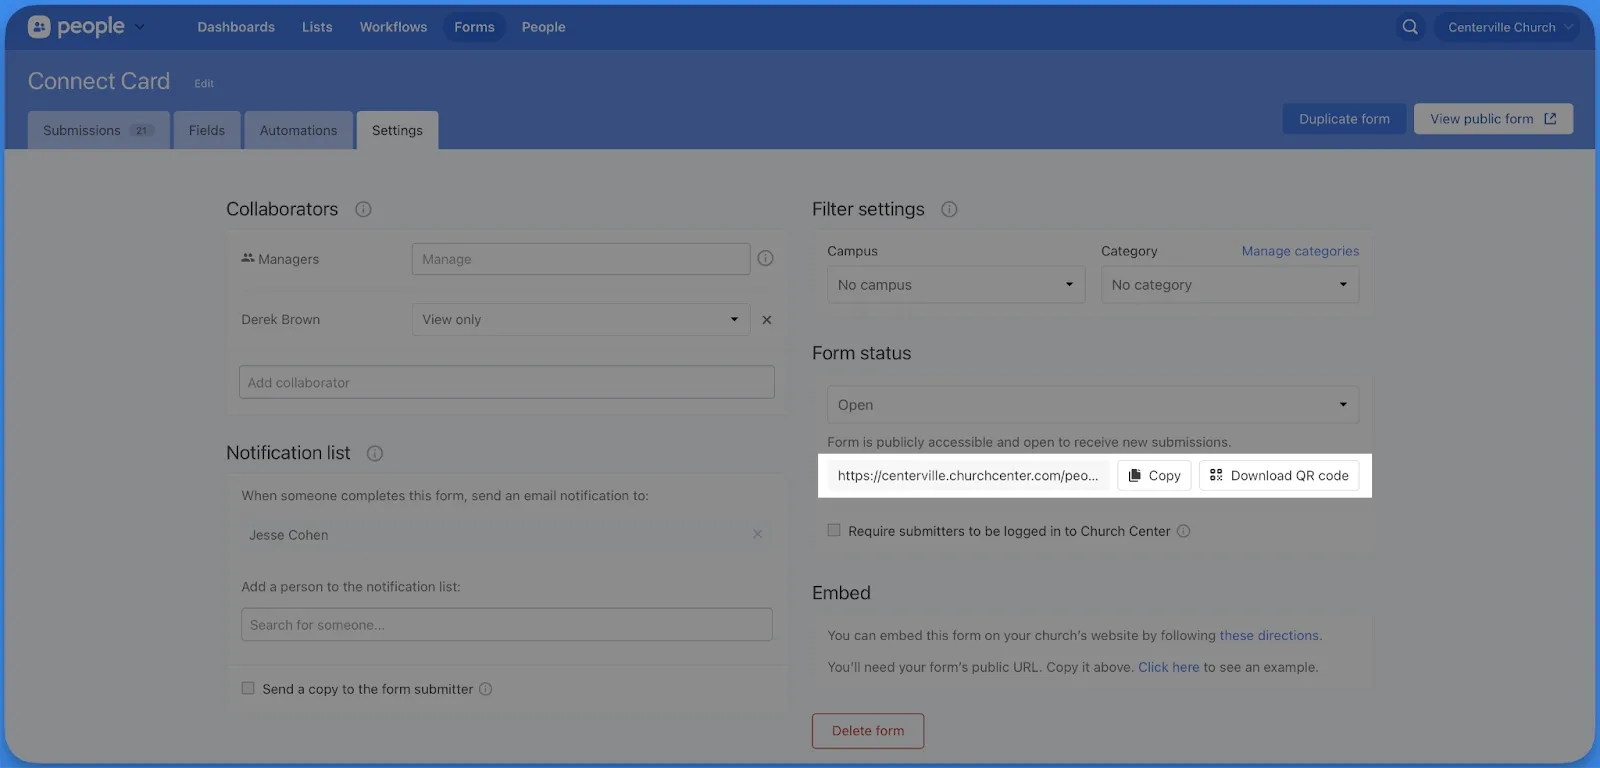Open the Automations tab
The height and width of the screenshot is (768, 1600).
click(x=298, y=131)
